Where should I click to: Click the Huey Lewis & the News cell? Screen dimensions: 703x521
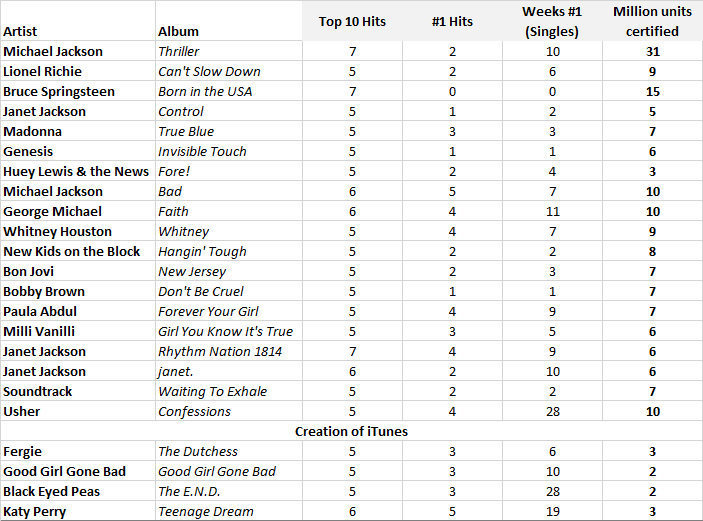click(78, 171)
